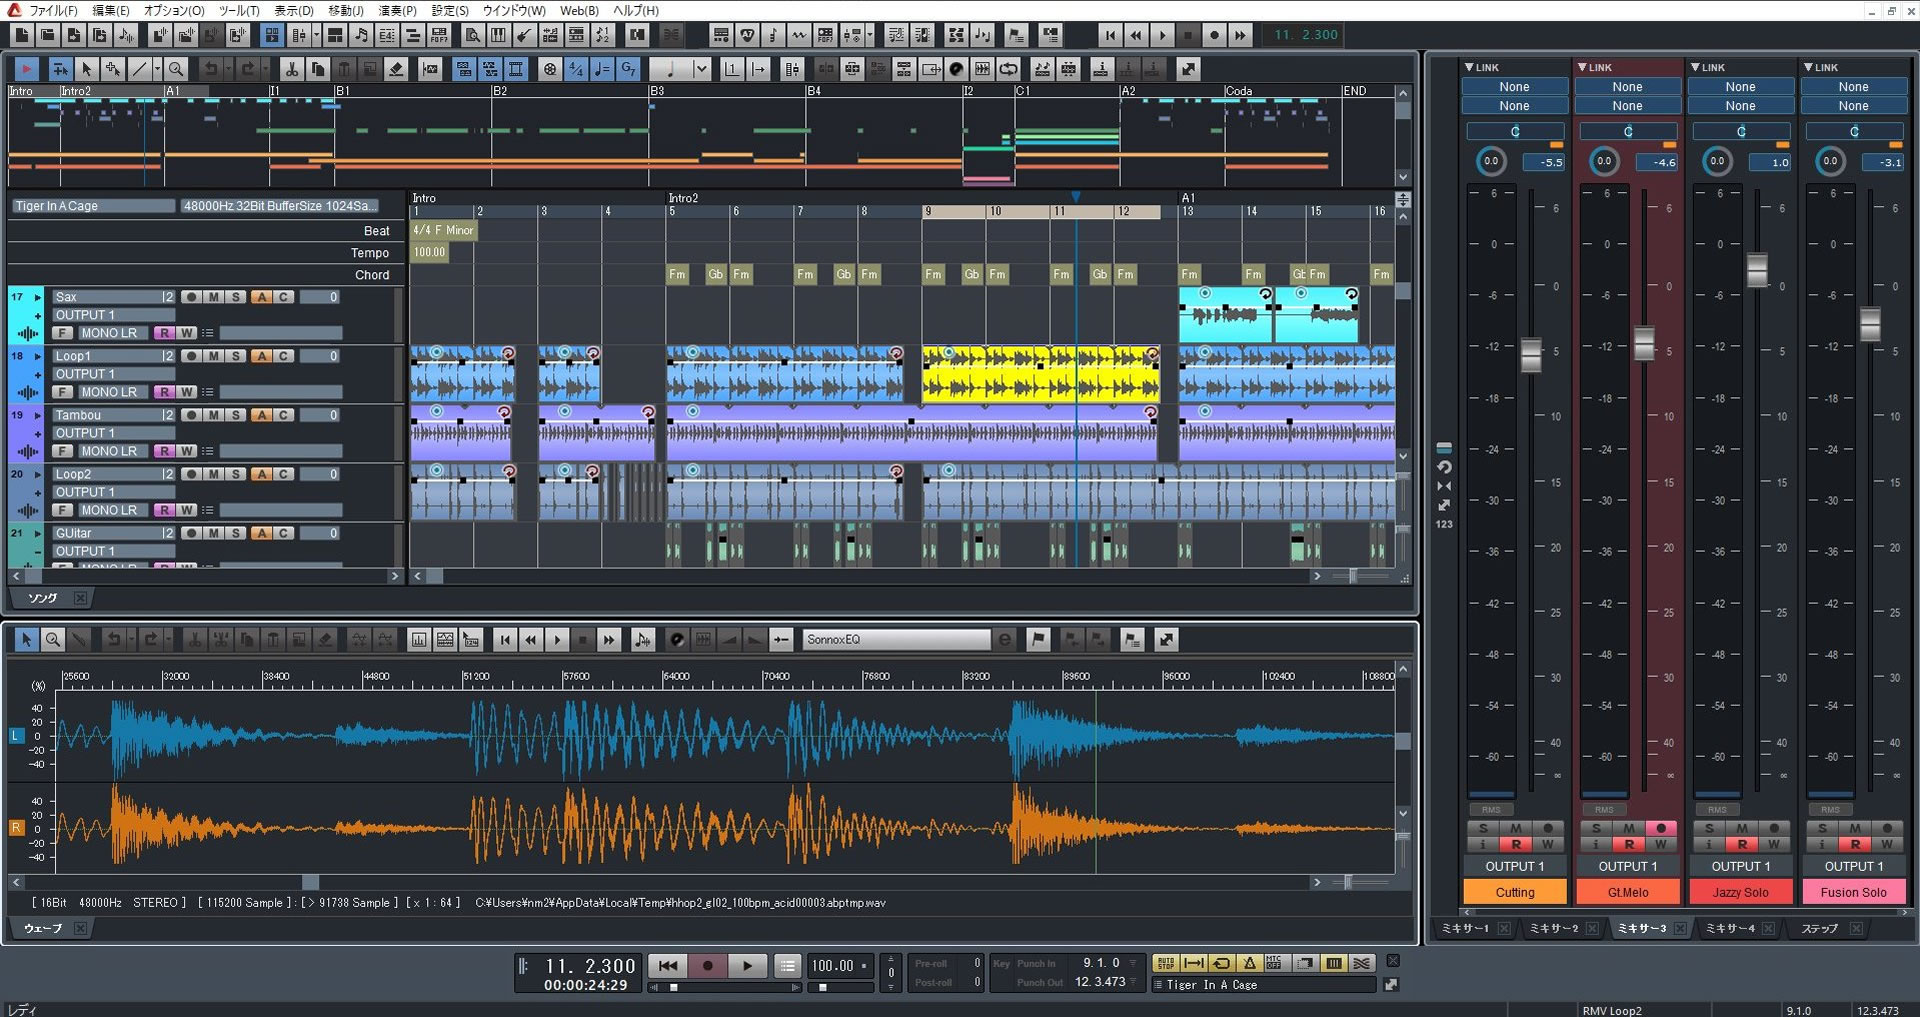Open the ファイル(F) menu

coord(53,10)
